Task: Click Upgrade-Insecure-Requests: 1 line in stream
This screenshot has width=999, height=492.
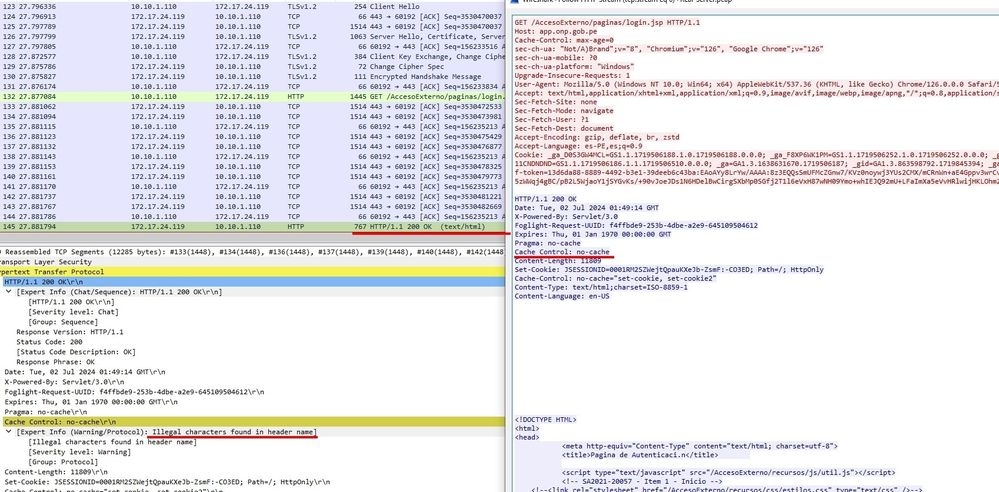Action: (x=572, y=75)
